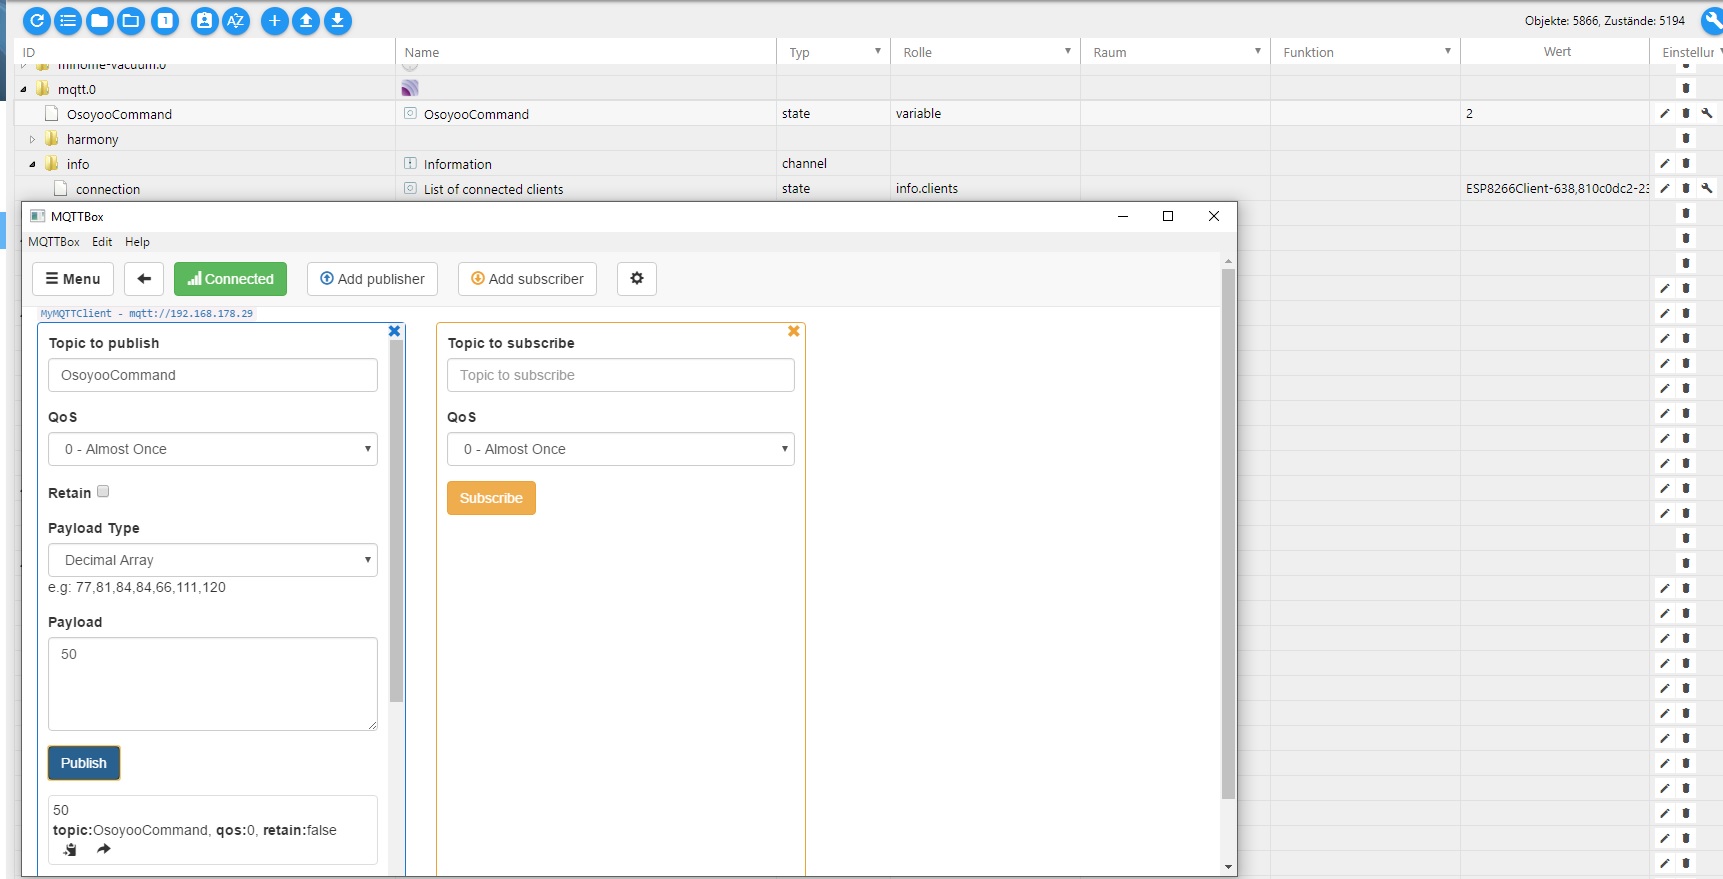Select the OsoyooCommand tree item
The width and height of the screenshot is (1723, 879).
[119, 114]
